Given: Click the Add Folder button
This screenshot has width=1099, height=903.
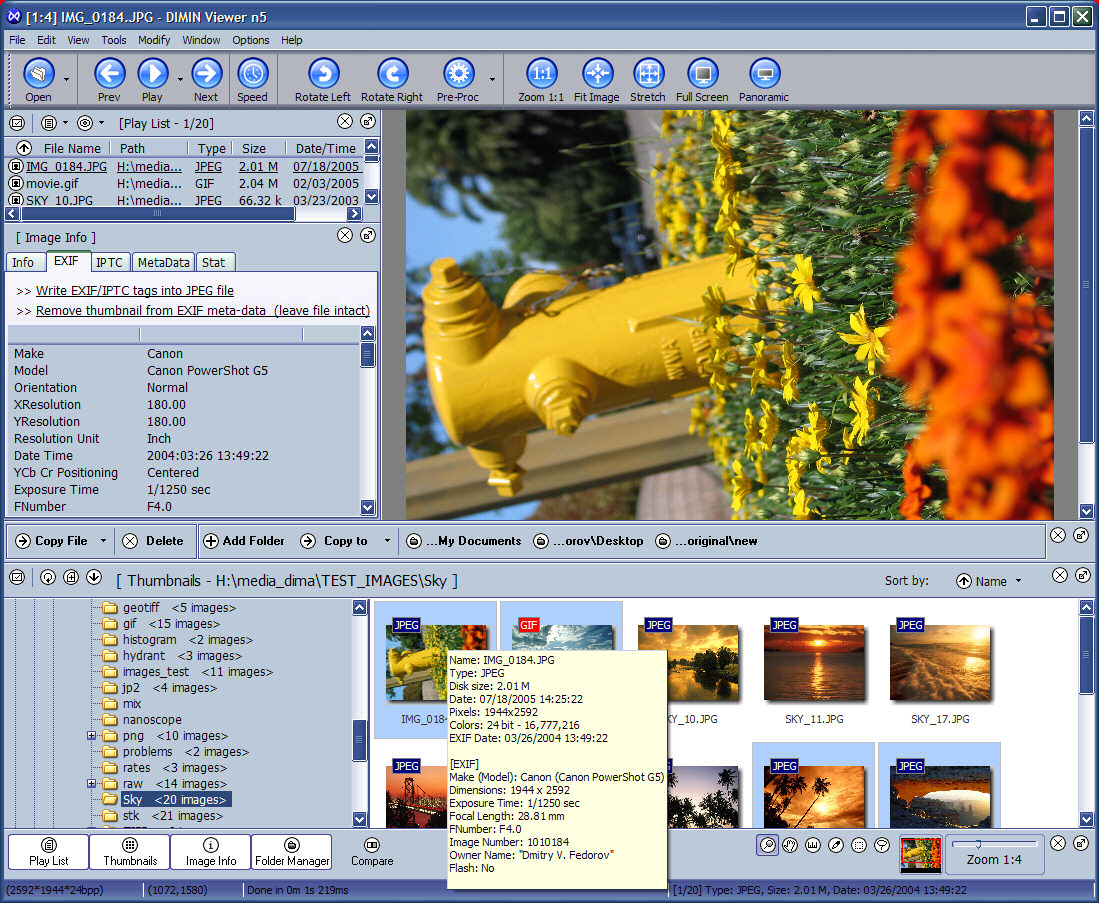Looking at the screenshot, I should click(244, 541).
